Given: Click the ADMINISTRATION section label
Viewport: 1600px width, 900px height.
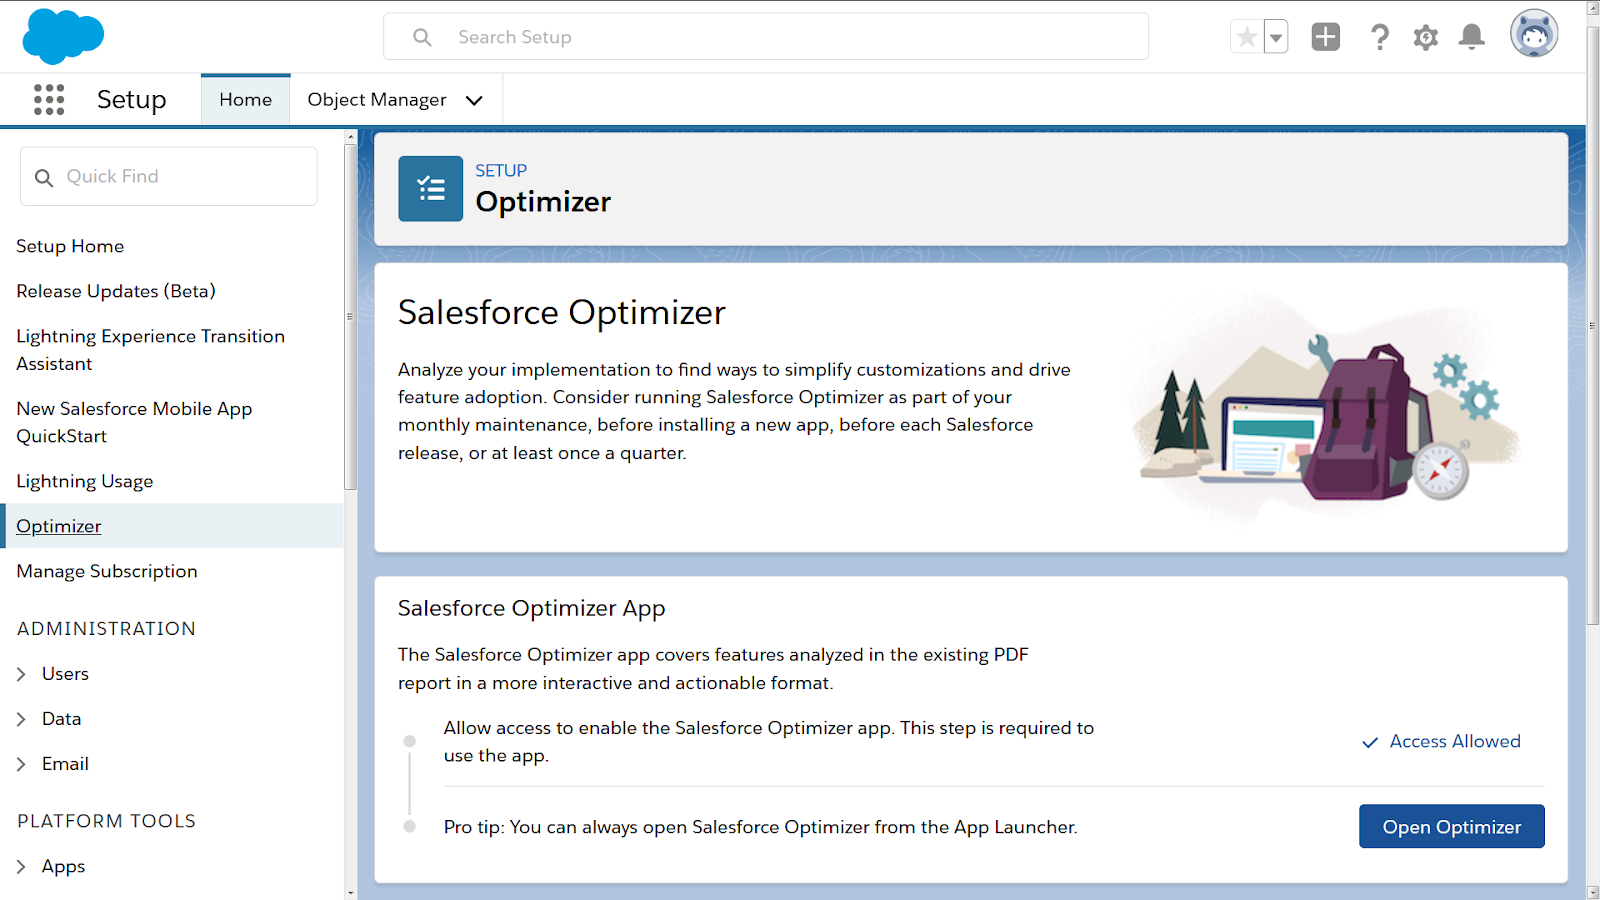Looking at the screenshot, I should tap(106, 629).
